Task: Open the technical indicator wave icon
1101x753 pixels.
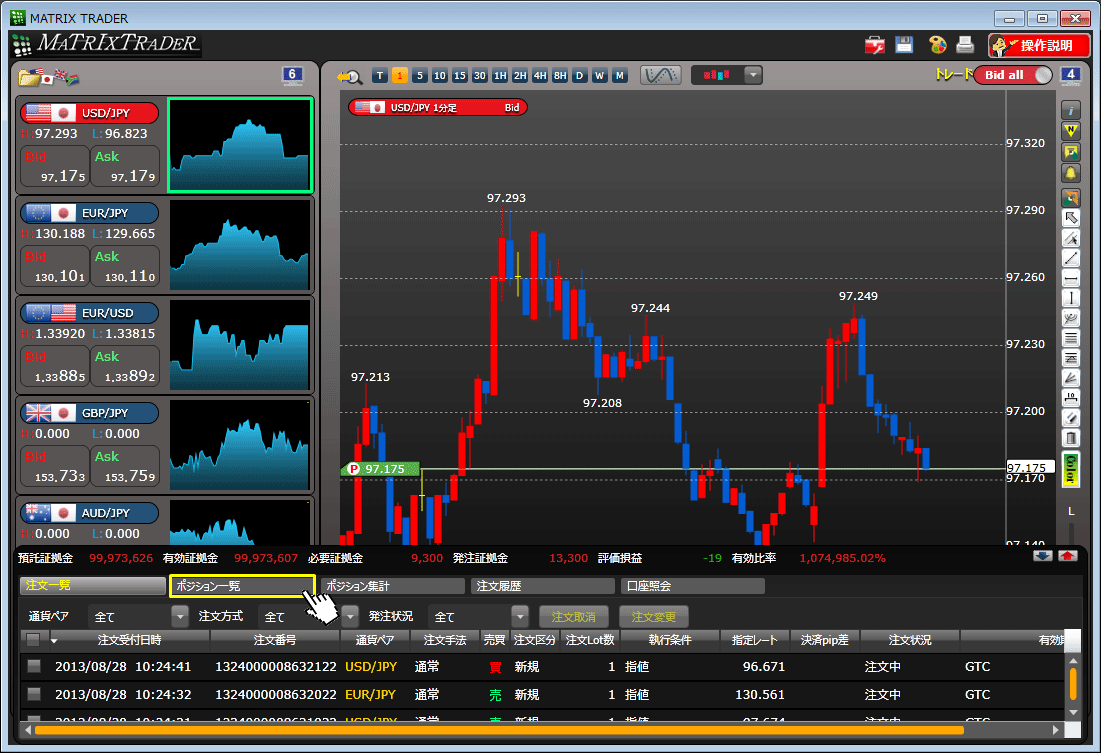Action: (660, 75)
